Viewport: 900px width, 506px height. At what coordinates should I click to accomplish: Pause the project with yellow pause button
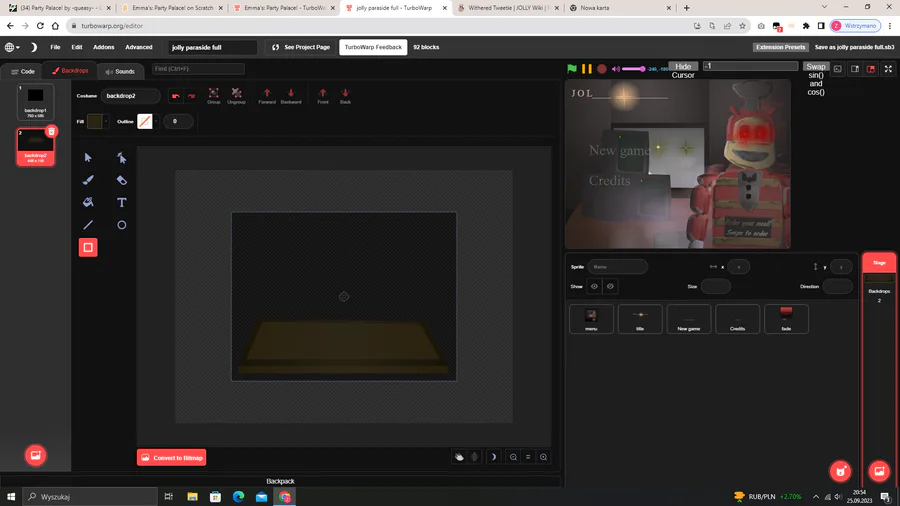coord(587,69)
